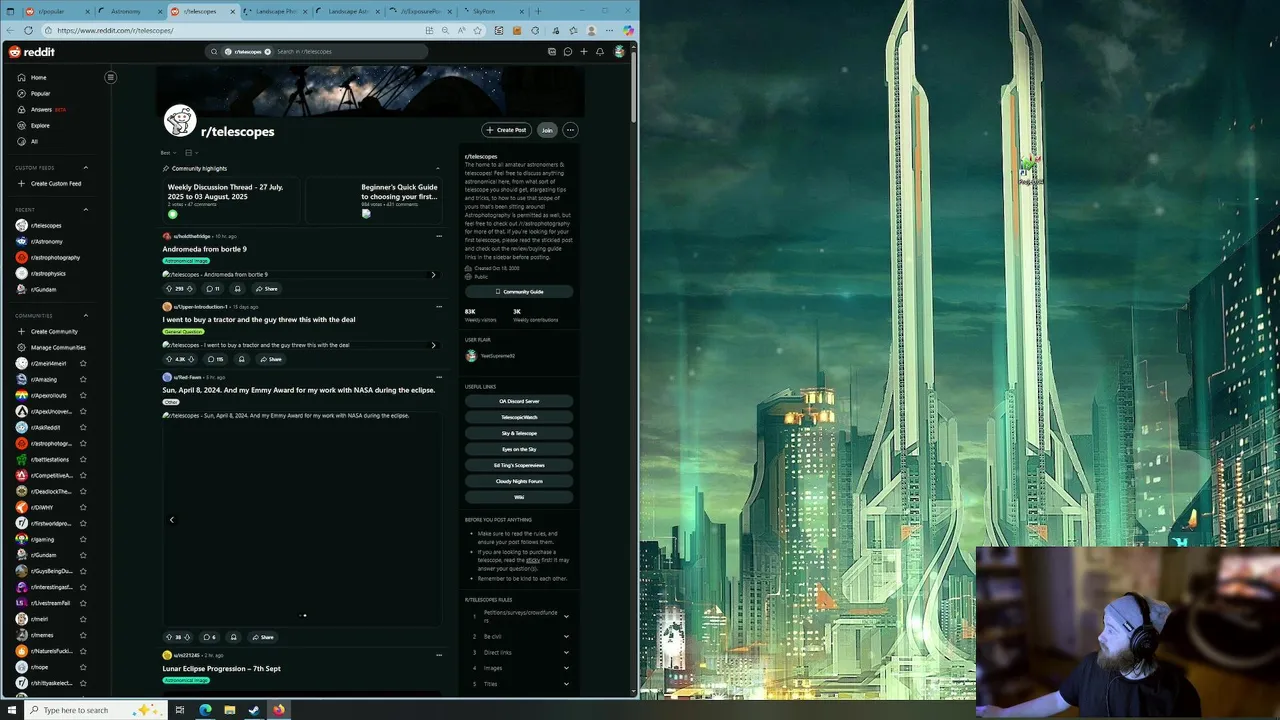Open comments on the Emmy Award post
Screen dimensions: 1280x720
tap(209, 637)
